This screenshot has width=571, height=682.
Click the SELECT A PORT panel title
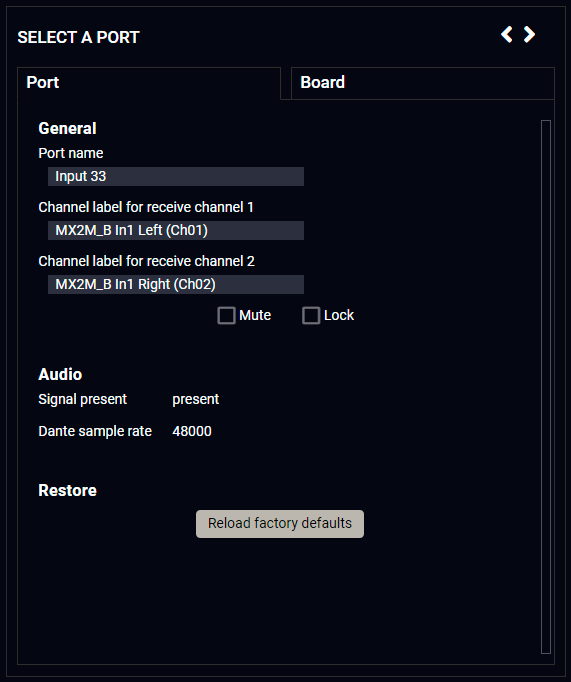78,37
